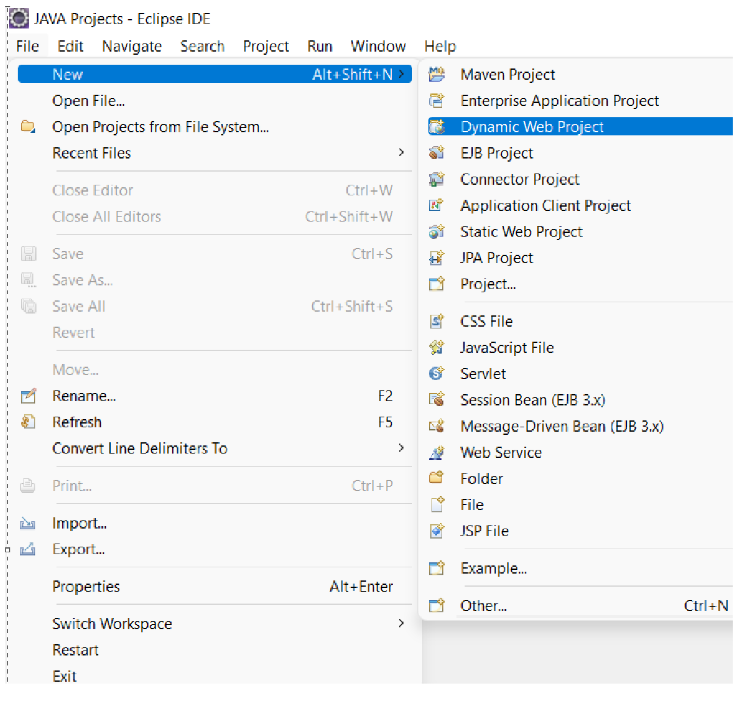Click the JSP File icon
The height and width of the screenshot is (703, 752).
(436, 531)
